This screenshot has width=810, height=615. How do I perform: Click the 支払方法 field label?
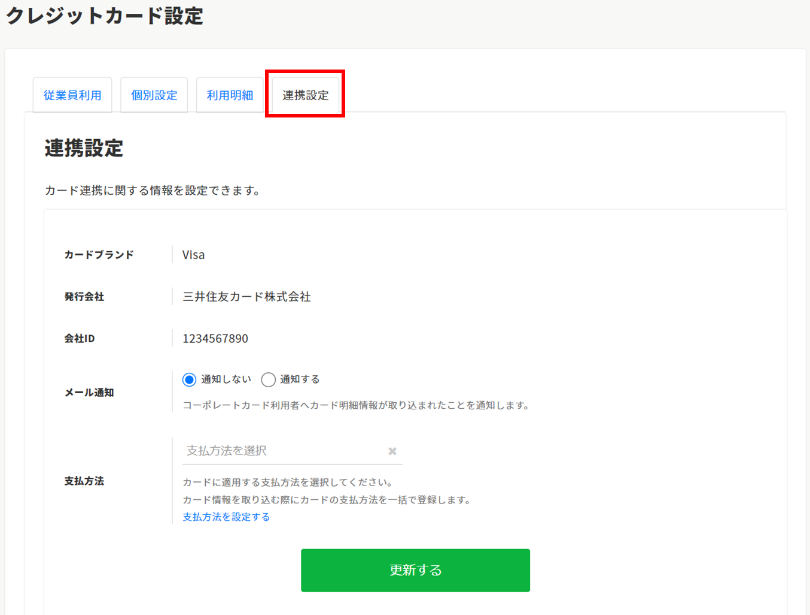(x=84, y=481)
